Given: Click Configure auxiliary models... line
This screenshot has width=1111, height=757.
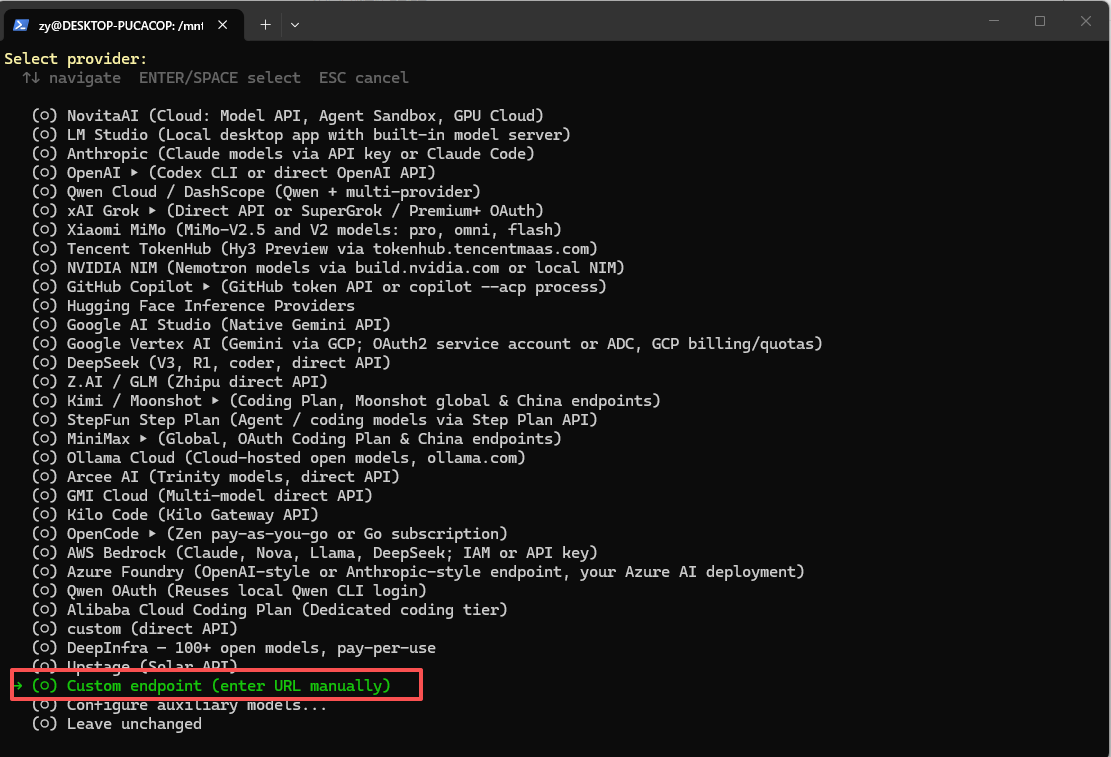Looking at the screenshot, I should [x=179, y=705].
